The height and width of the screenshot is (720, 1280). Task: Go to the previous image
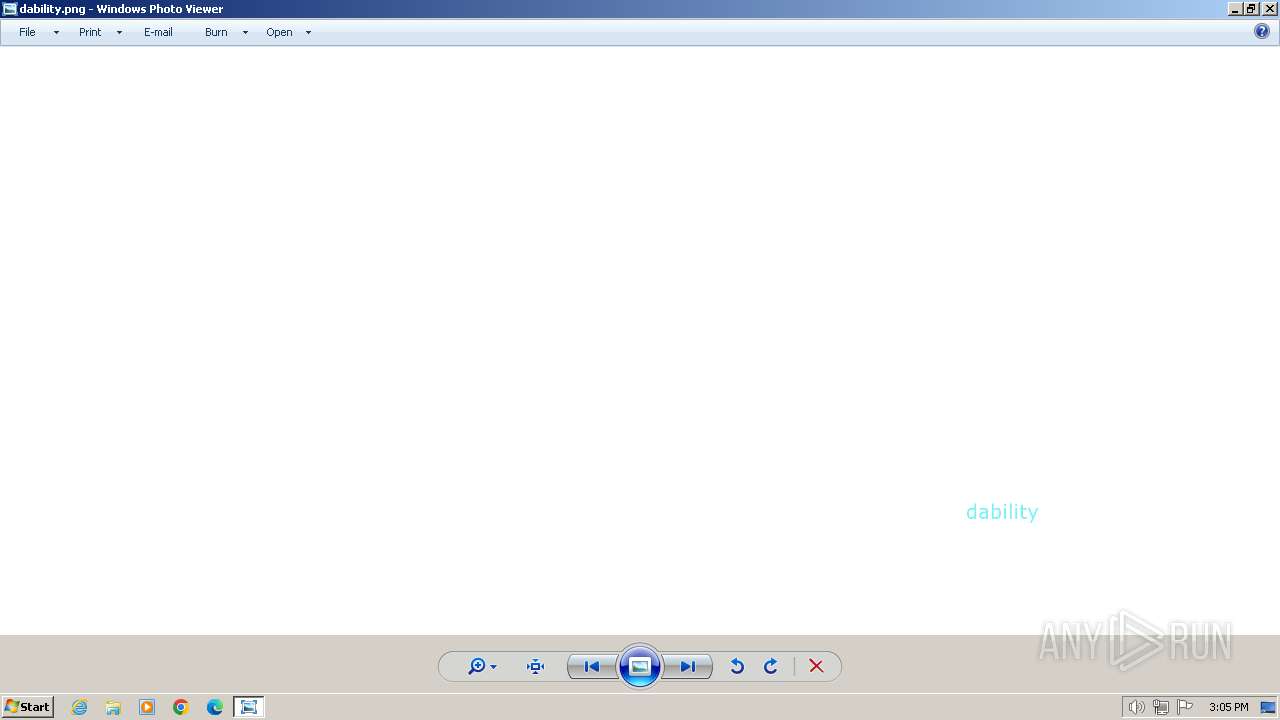(x=592, y=666)
